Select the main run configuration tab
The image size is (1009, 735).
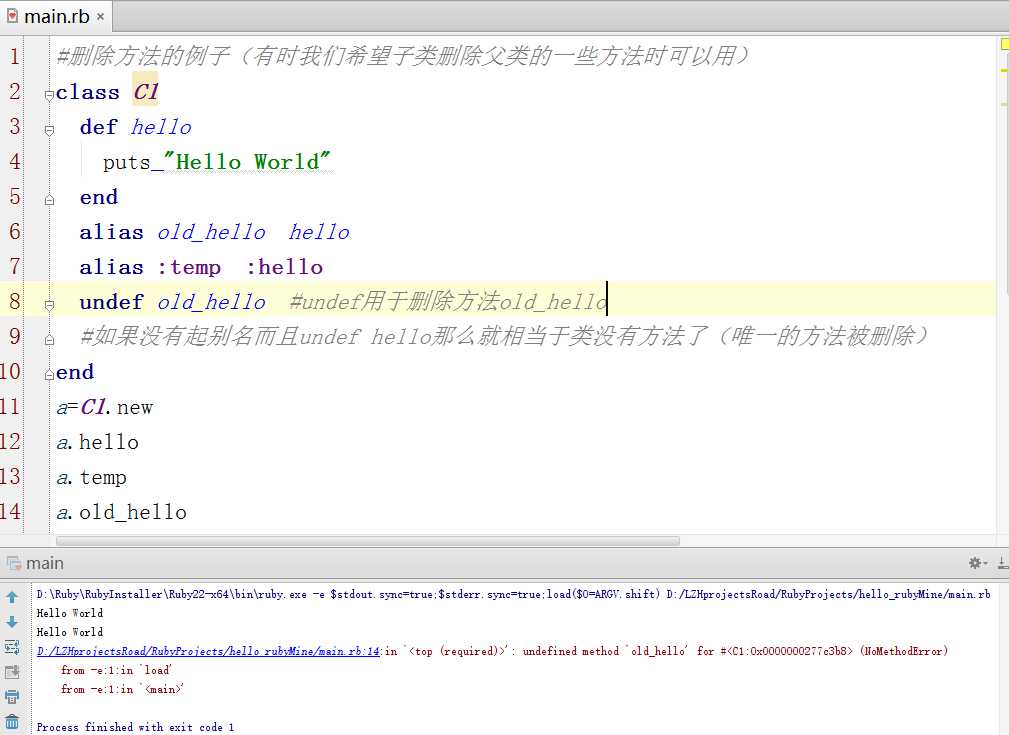[x=35, y=563]
